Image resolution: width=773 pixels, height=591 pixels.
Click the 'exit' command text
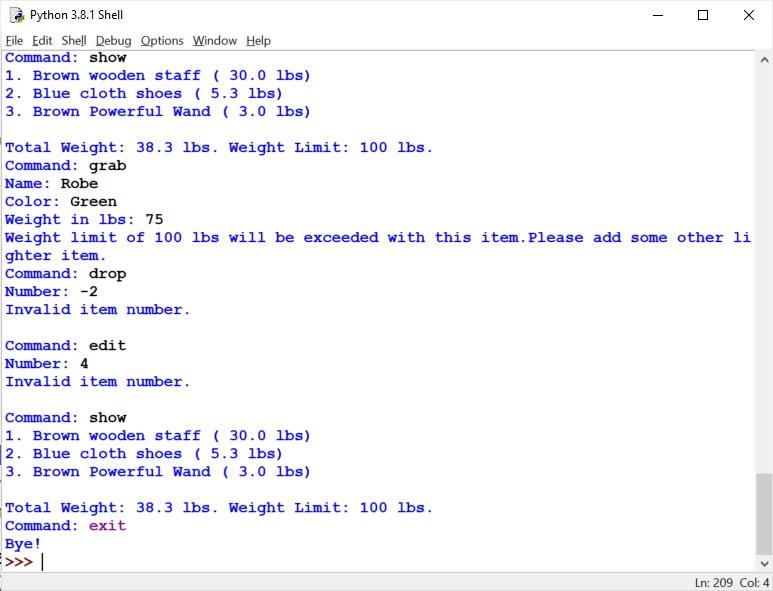[107, 526]
